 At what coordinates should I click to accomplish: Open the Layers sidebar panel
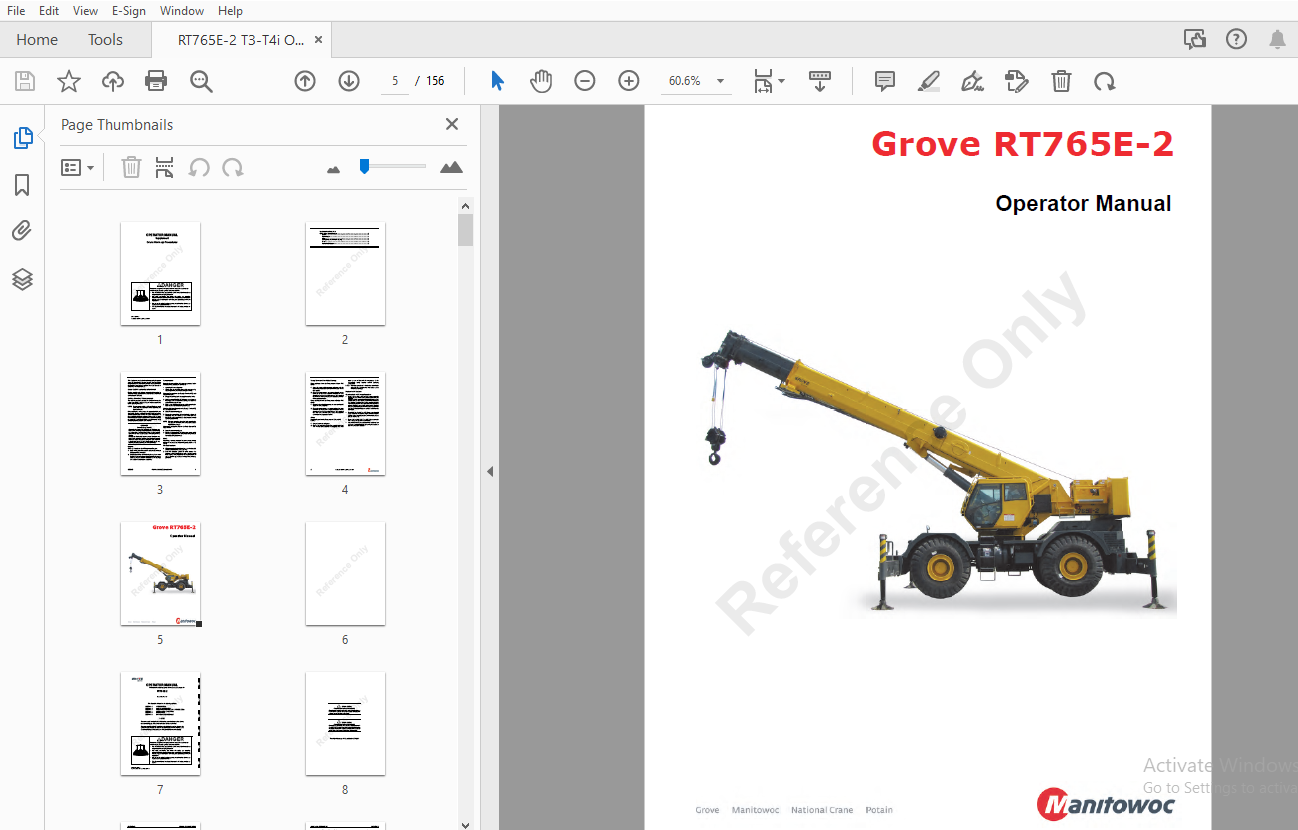pos(22,279)
